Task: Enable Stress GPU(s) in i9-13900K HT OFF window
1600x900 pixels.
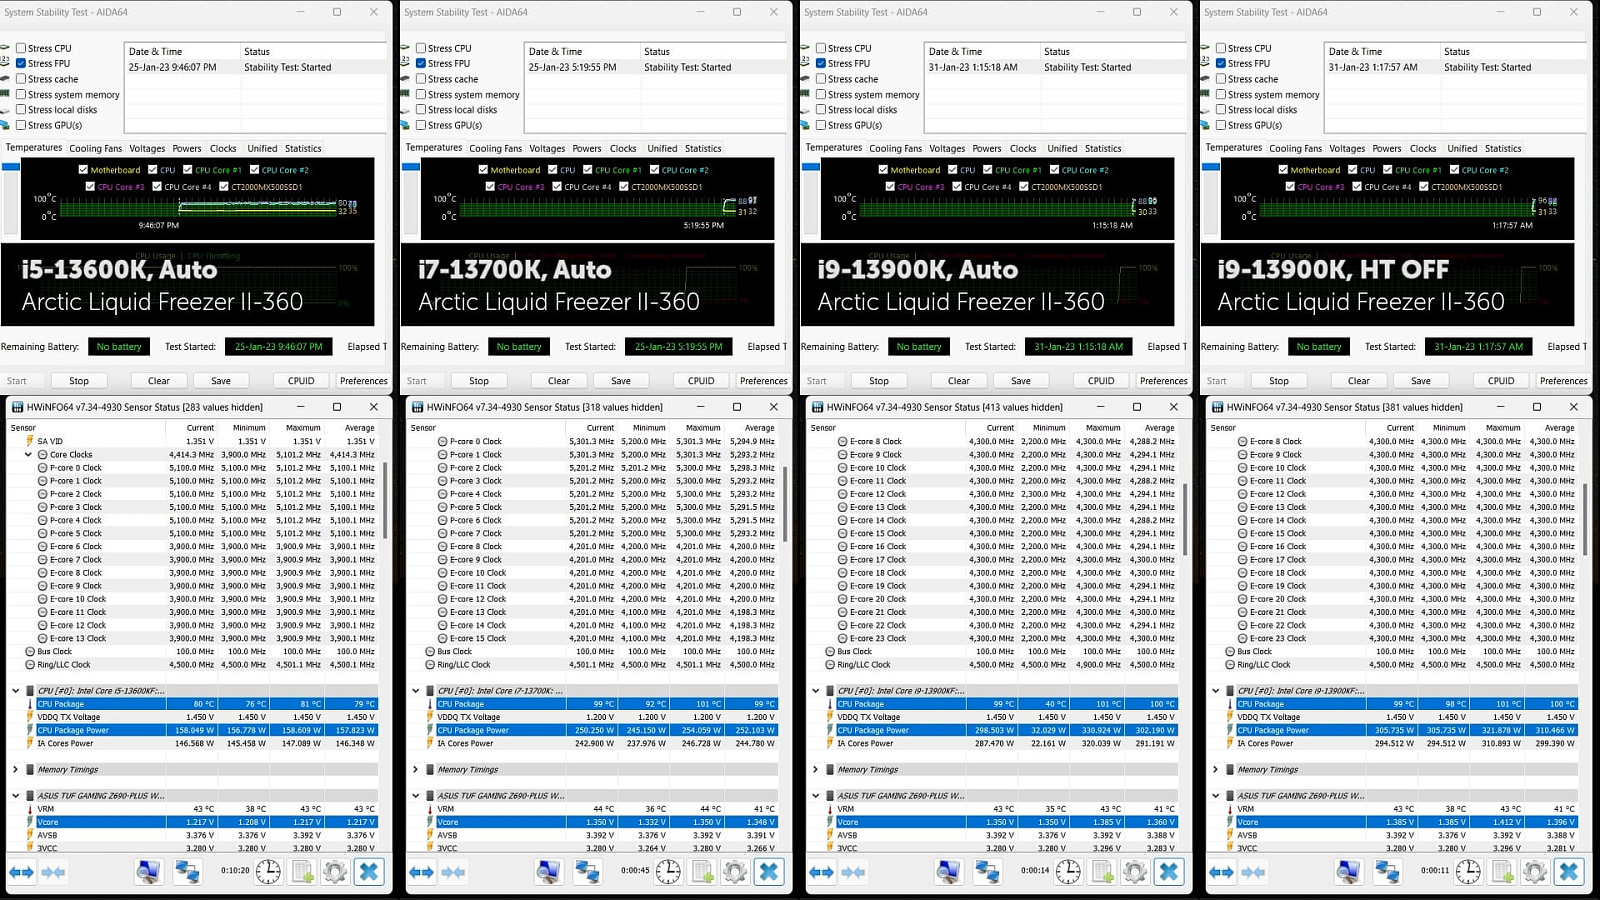Action: pyautogui.click(x=1221, y=125)
